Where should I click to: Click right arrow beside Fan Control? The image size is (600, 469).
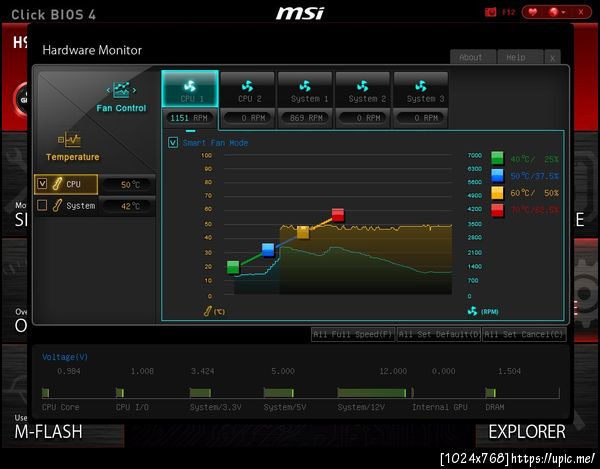pos(134,90)
